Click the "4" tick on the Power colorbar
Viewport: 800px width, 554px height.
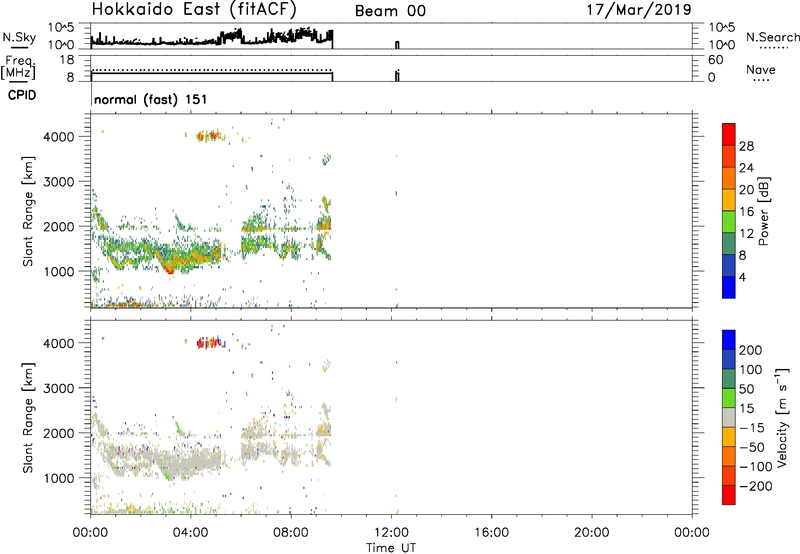pyautogui.click(x=742, y=277)
